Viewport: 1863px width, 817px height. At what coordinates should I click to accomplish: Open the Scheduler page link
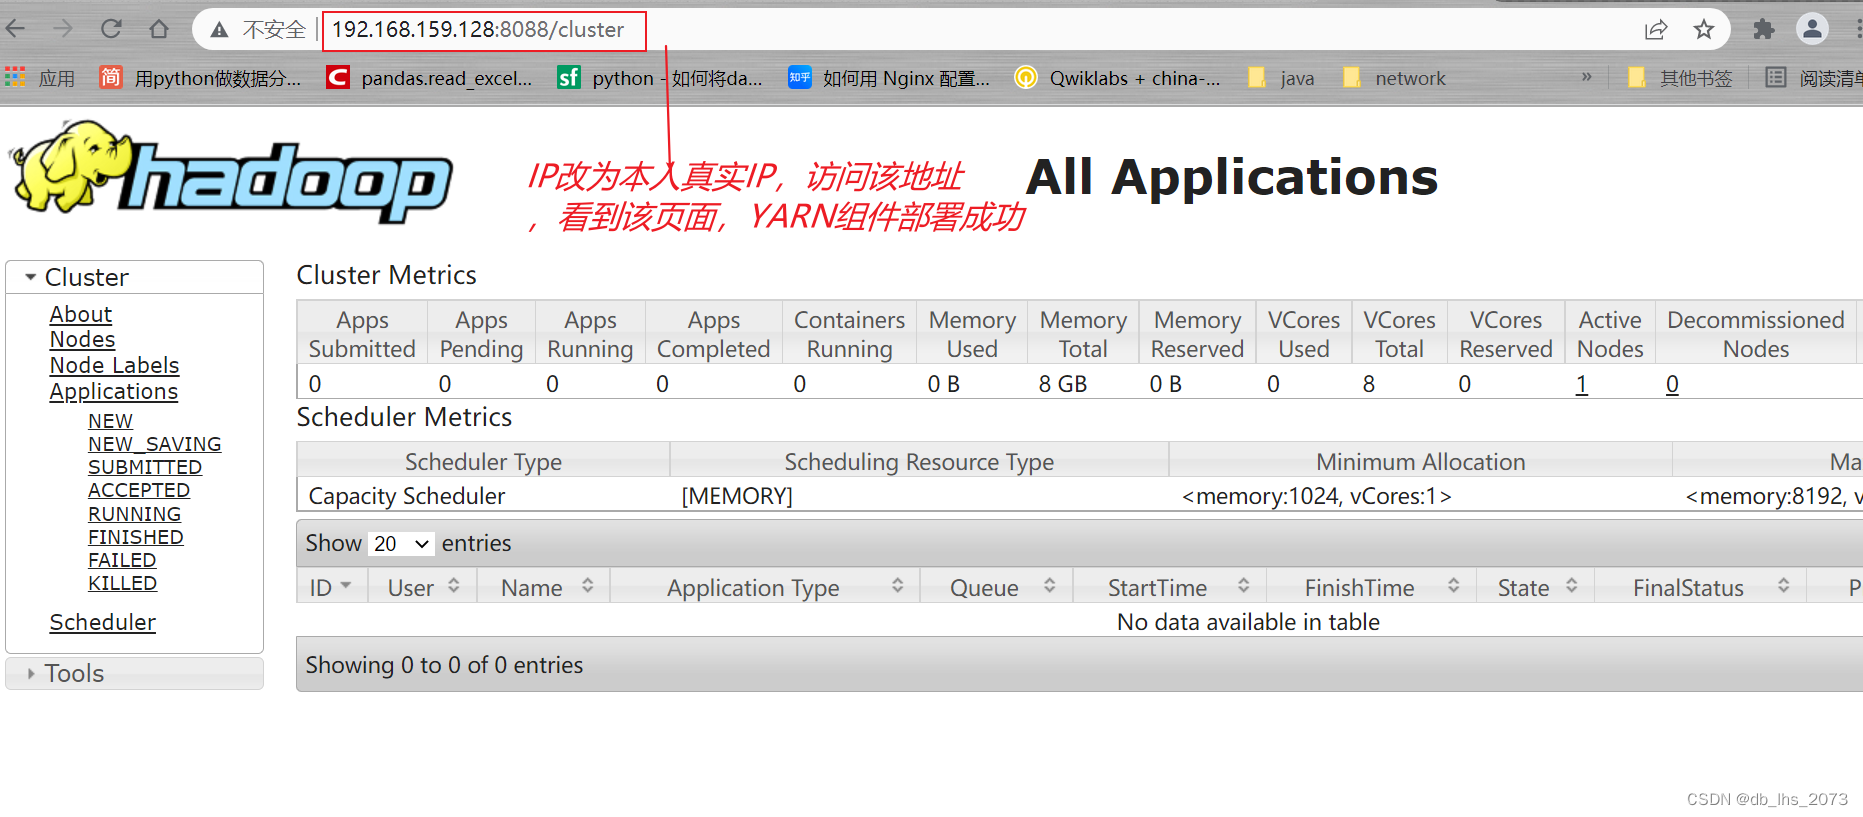point(103,622)
